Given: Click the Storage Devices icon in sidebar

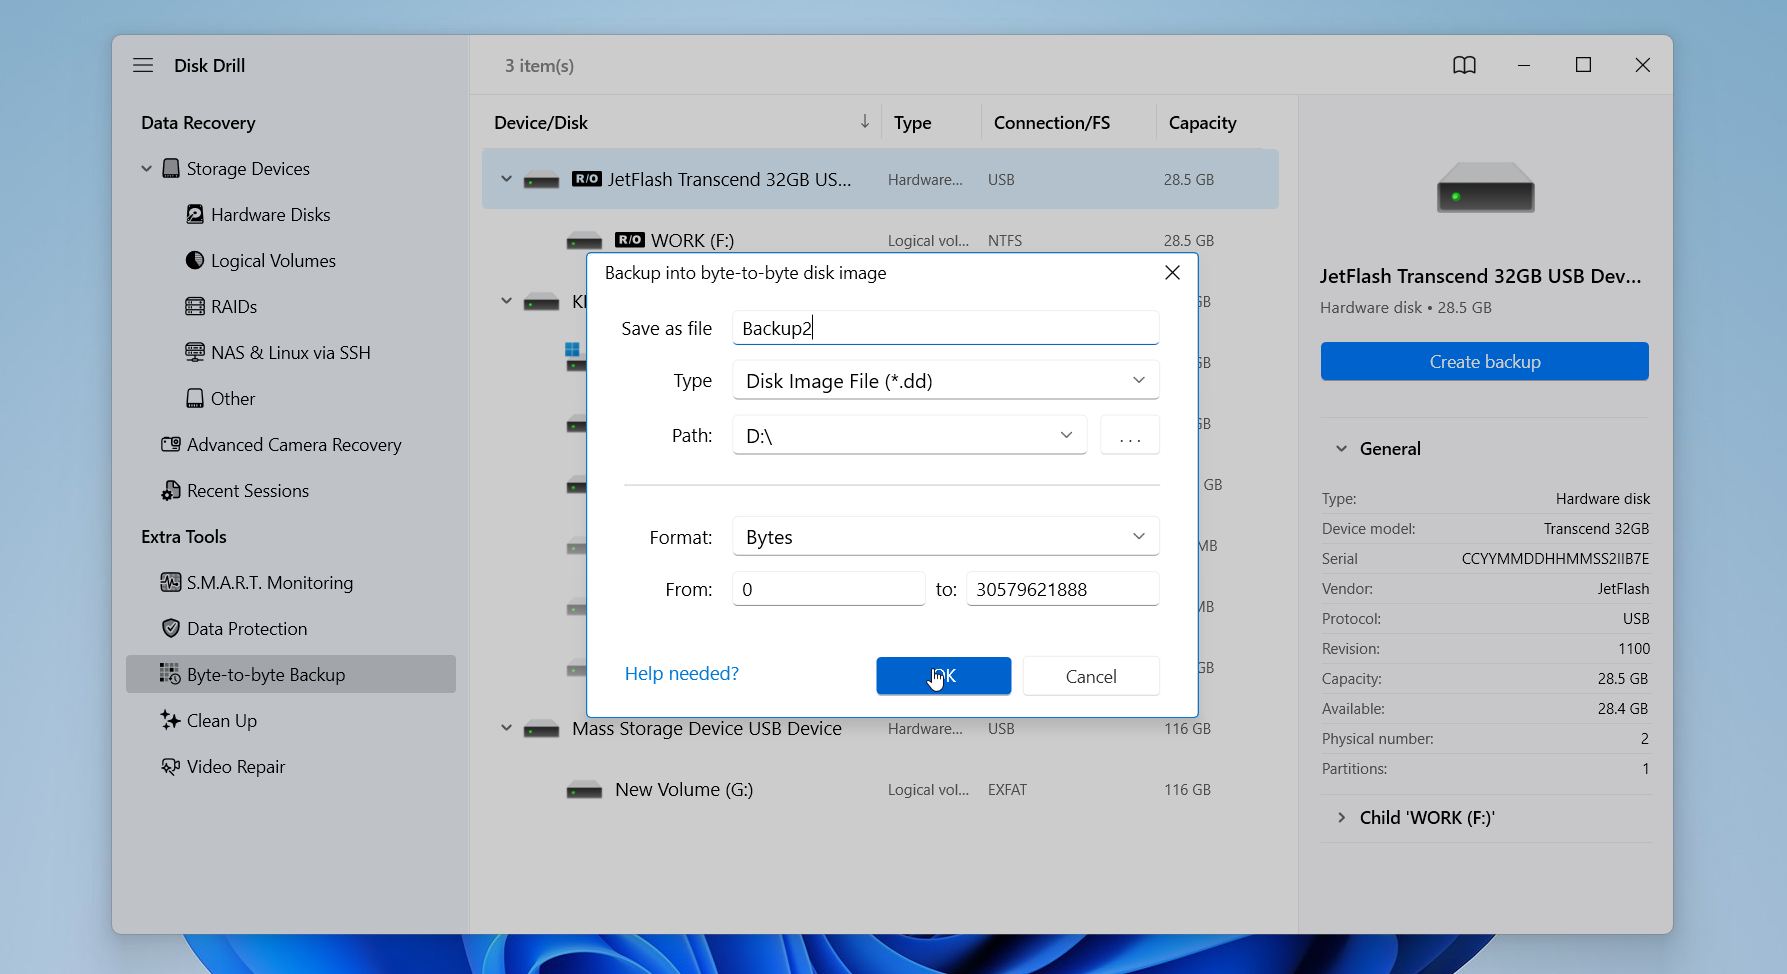Looking at the screenshot, I should point(171,168).
